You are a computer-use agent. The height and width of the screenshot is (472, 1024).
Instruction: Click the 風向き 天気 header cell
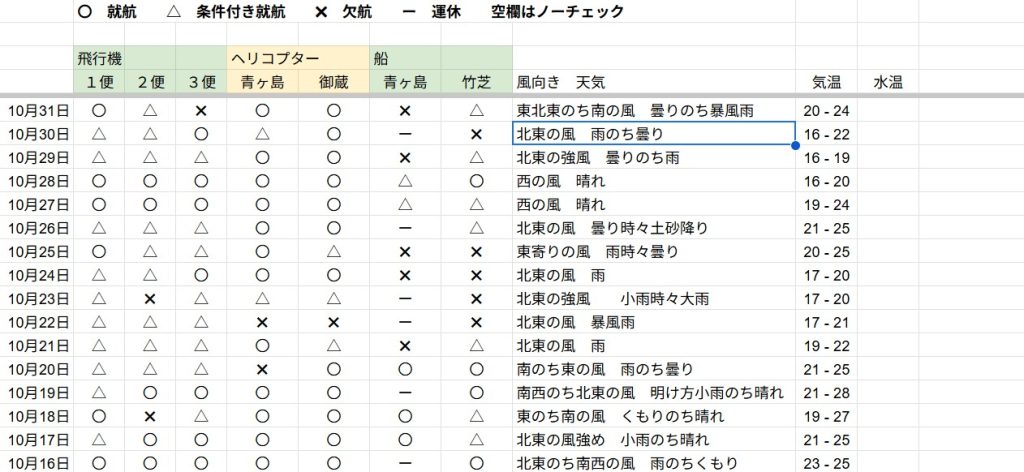tap(561, 82)
